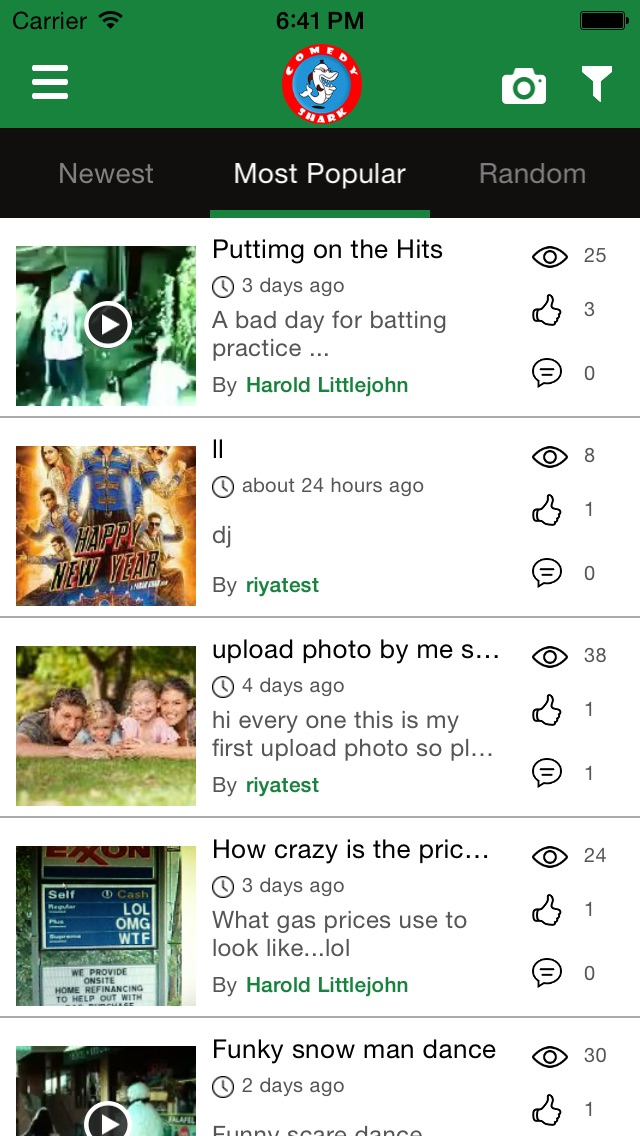Open riyatest profile link on the dj post

282,585
